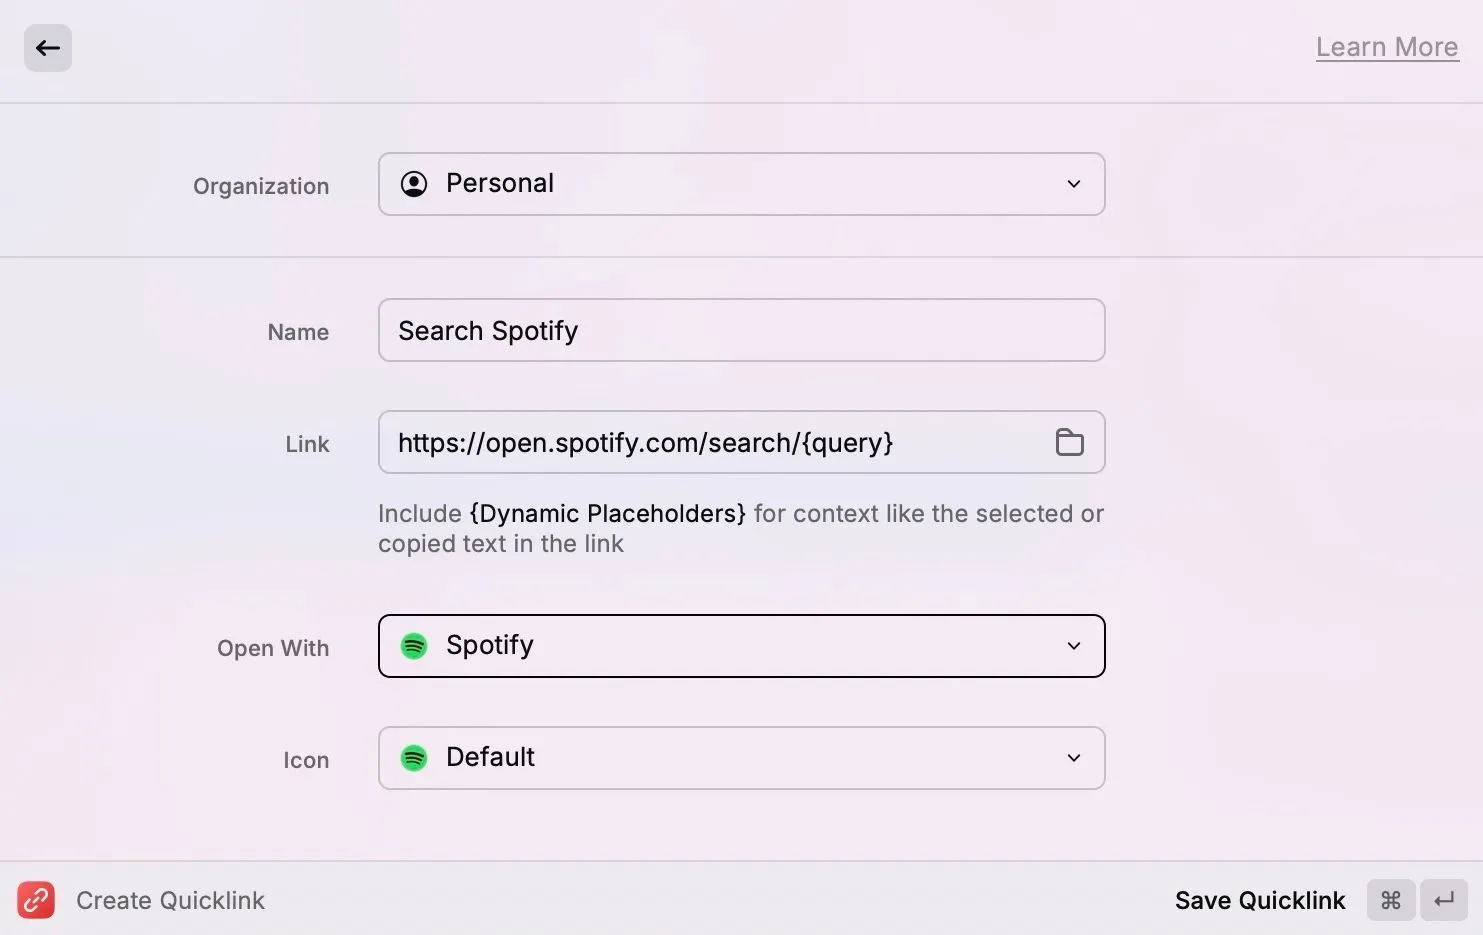Click the red Quicklink icon at bottom left
The width and height of the screenshot is (1483, 935).
coord(36,899)
